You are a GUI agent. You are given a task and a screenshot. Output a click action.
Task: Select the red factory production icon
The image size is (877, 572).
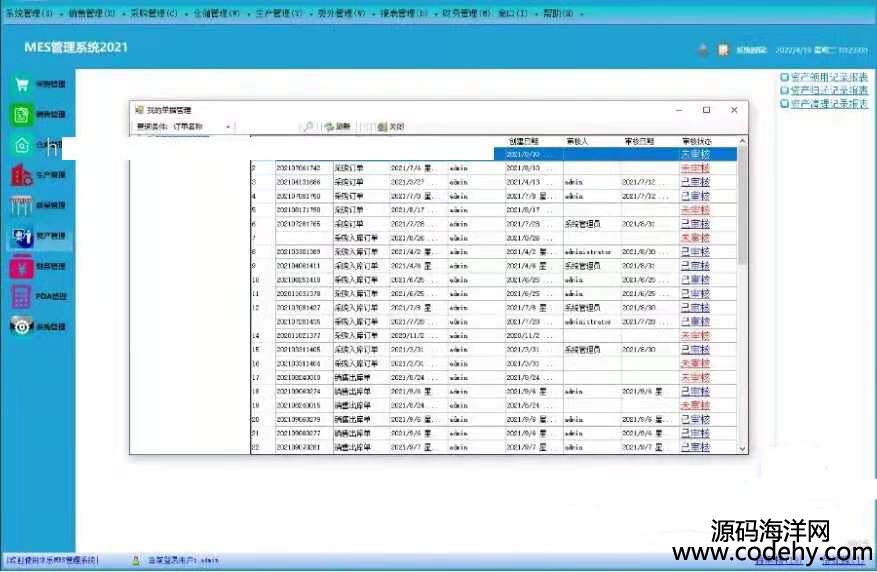[21, 175]
